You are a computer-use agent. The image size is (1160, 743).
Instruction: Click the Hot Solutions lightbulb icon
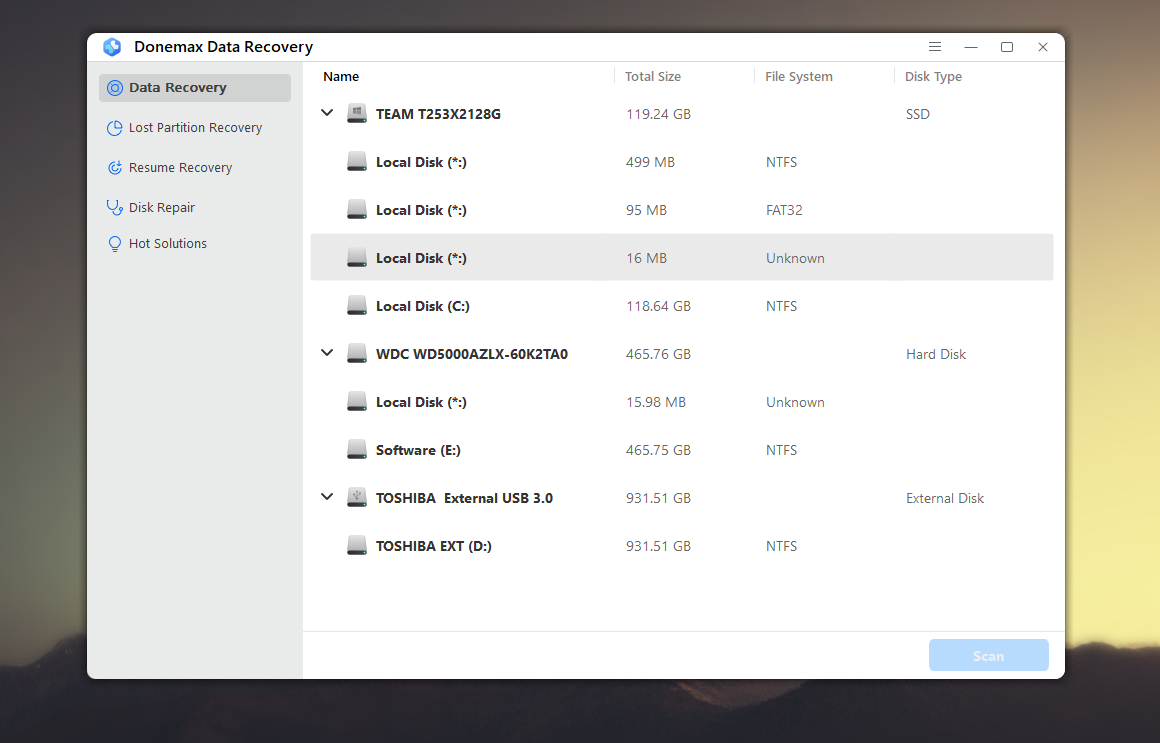tap(115, 243)
